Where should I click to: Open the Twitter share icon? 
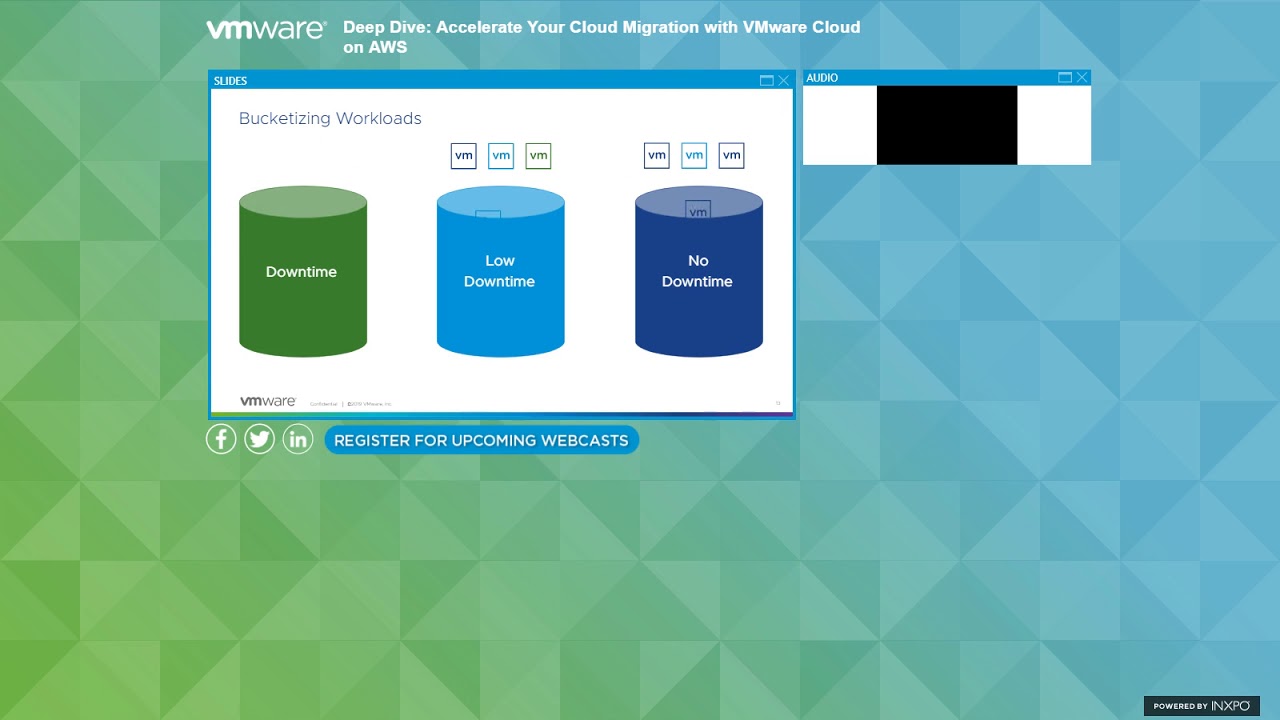point(260,439)
